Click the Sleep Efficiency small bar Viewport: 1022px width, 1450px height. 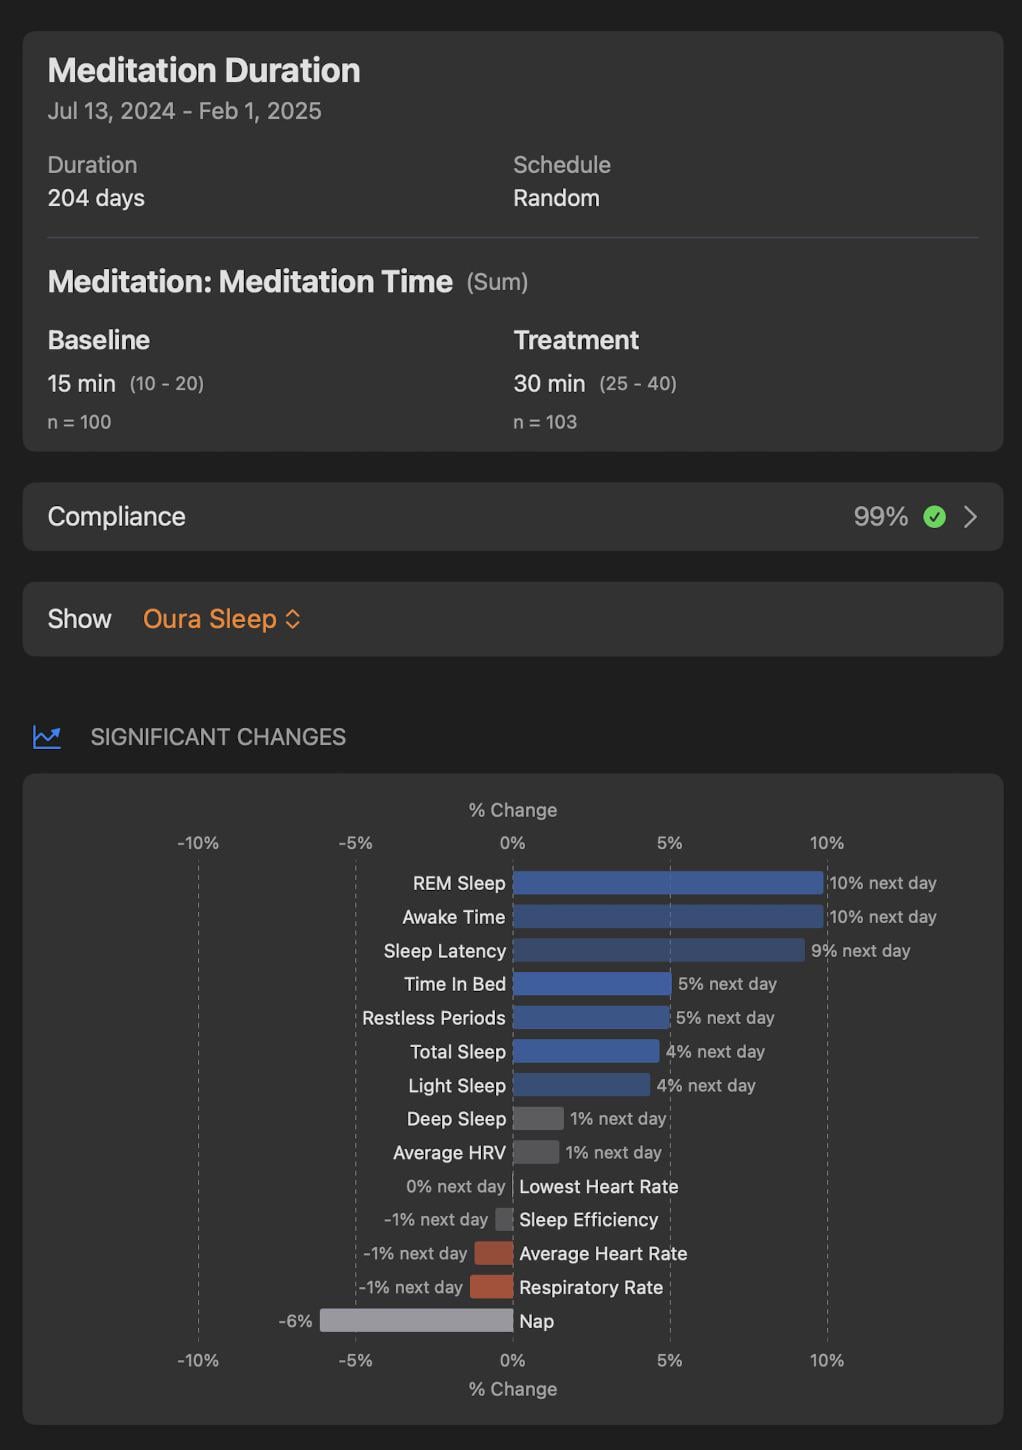pos(504,1220)
